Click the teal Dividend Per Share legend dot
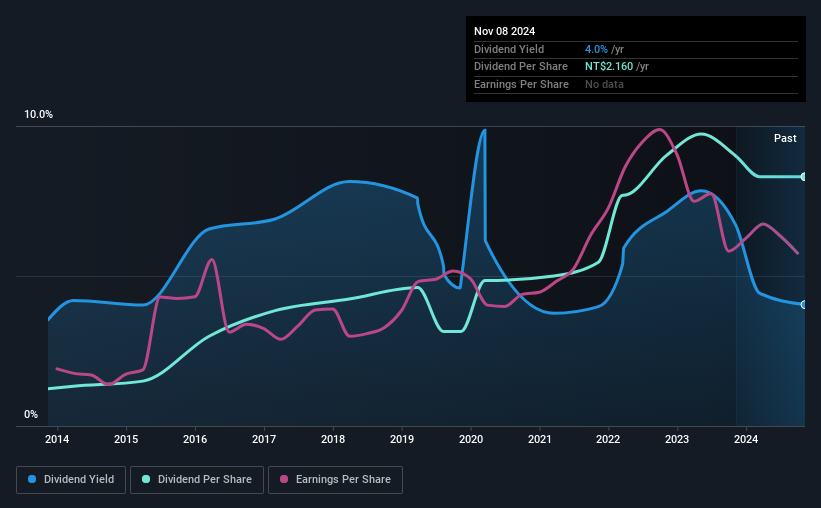821x508 pixels. pos(146,479)
